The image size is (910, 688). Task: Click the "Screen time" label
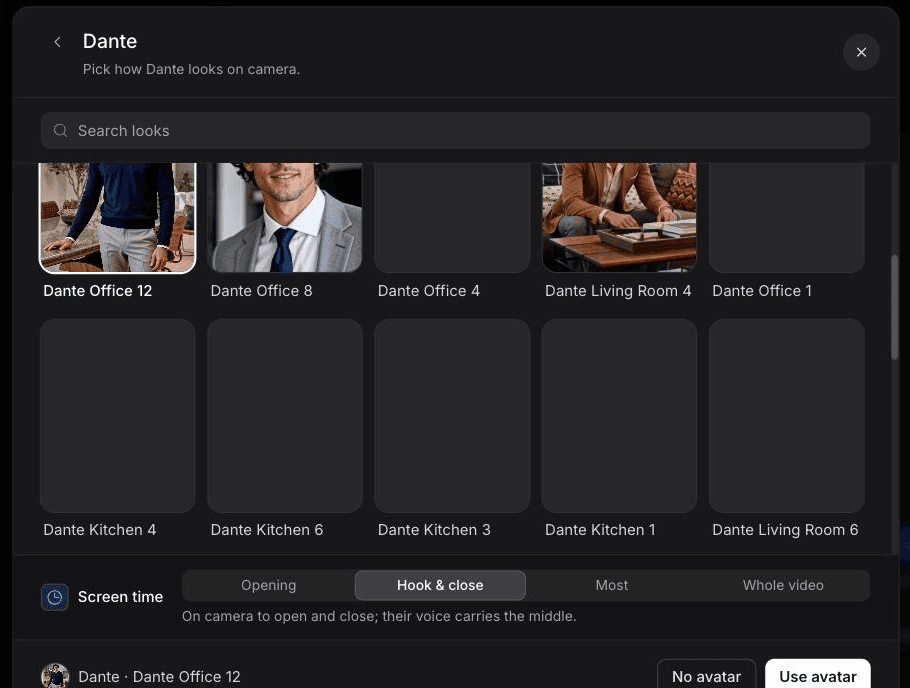(x=120, y=597)
